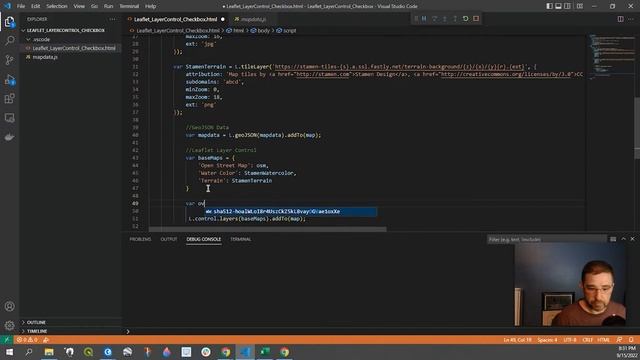
Task: Toggle Panel visibility in title bar
Action: coord(558,6)
